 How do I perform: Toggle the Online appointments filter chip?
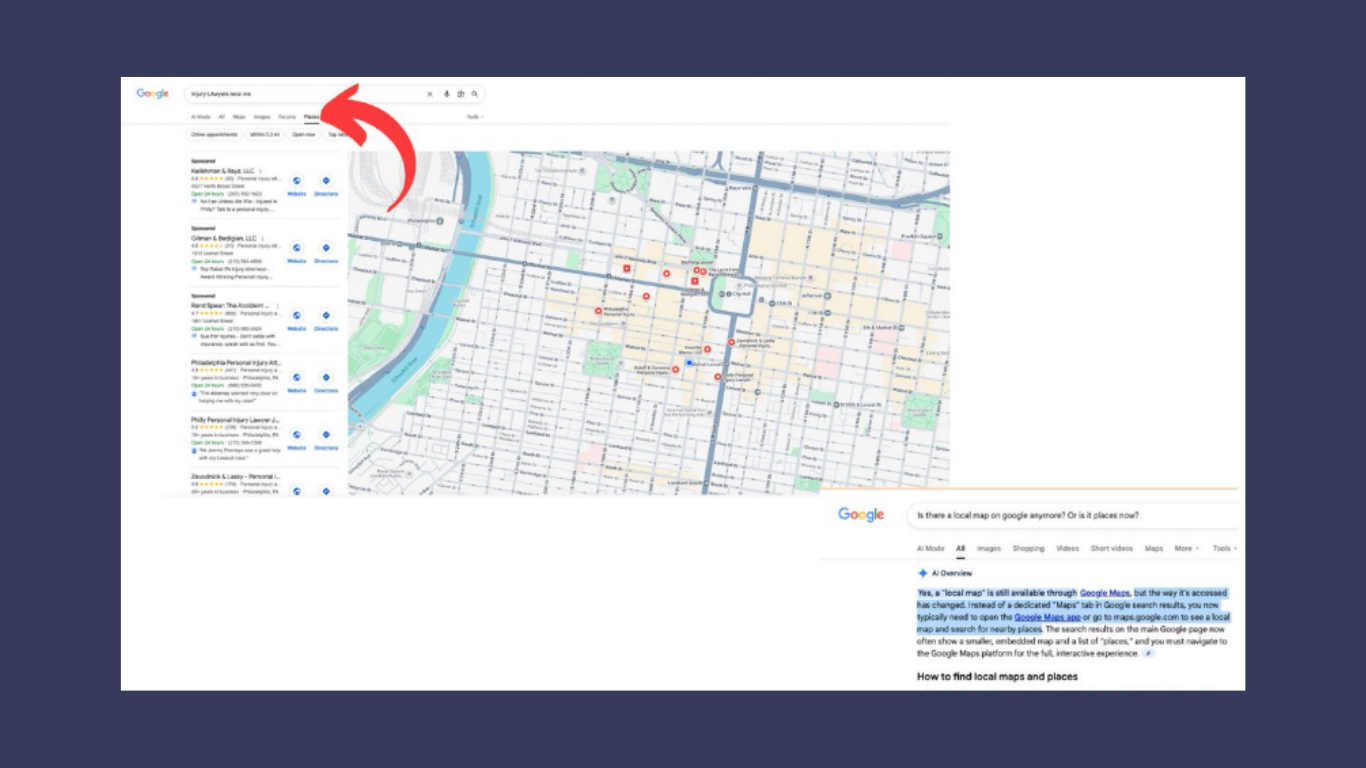214,134
